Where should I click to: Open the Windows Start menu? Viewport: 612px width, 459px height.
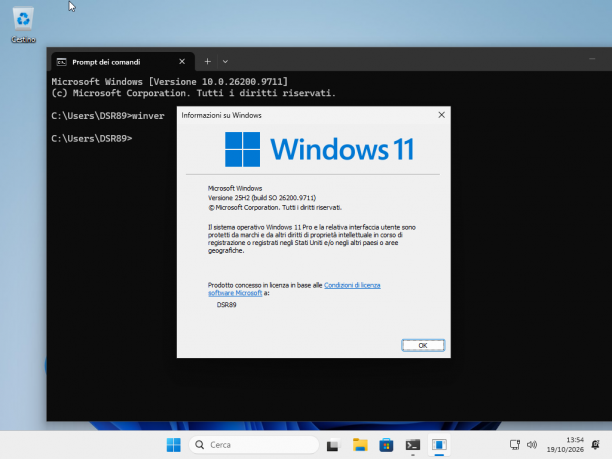[x=174, y=445]
